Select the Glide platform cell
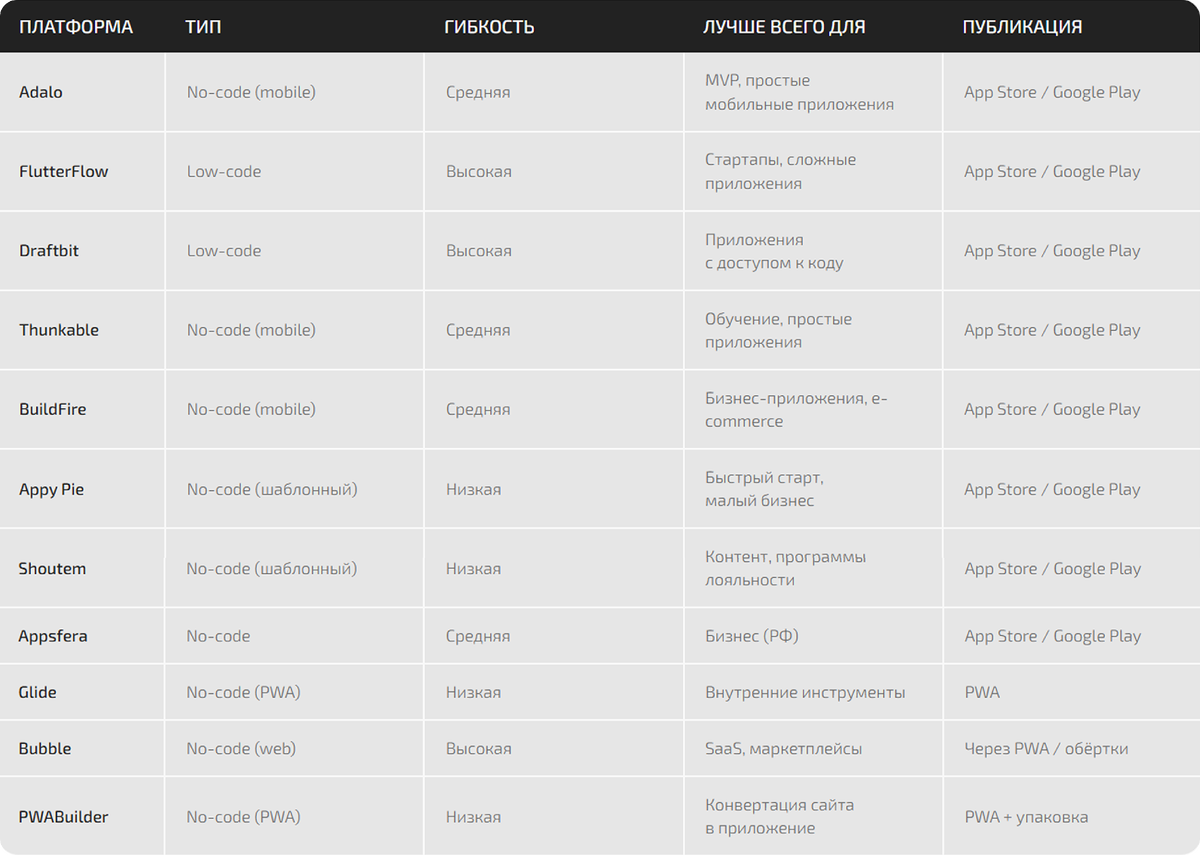 [37, 692]
